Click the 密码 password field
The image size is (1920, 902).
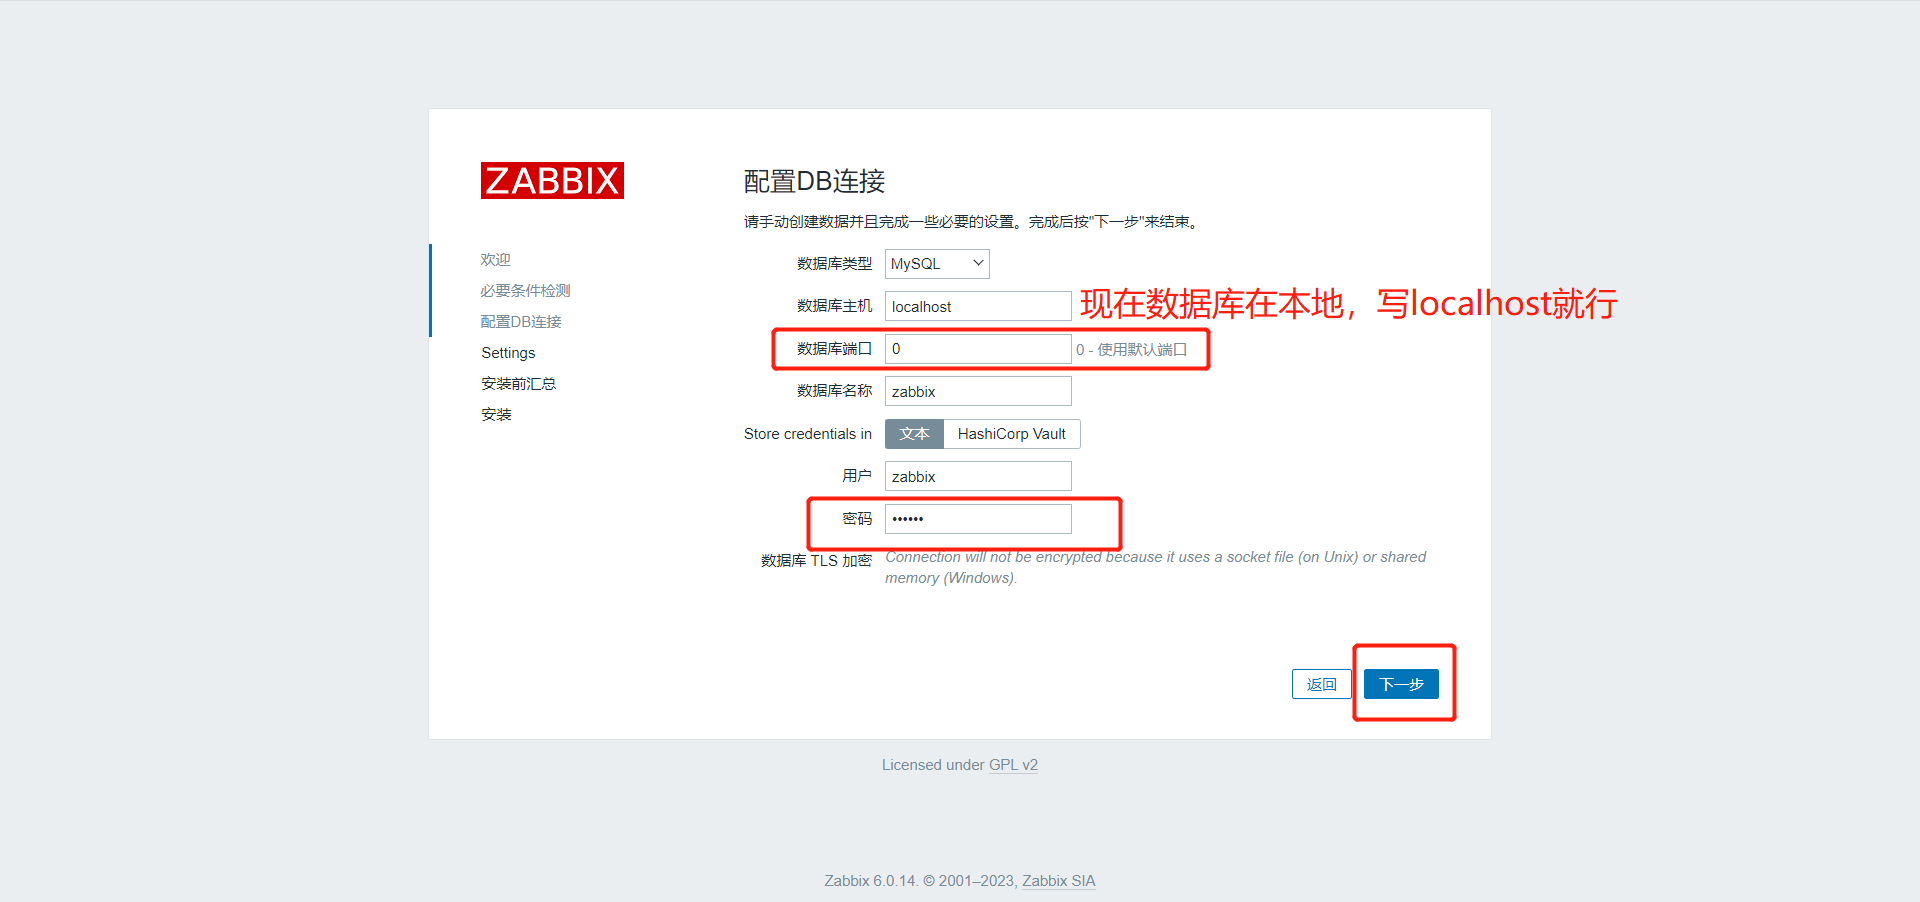tap(978, 519)
